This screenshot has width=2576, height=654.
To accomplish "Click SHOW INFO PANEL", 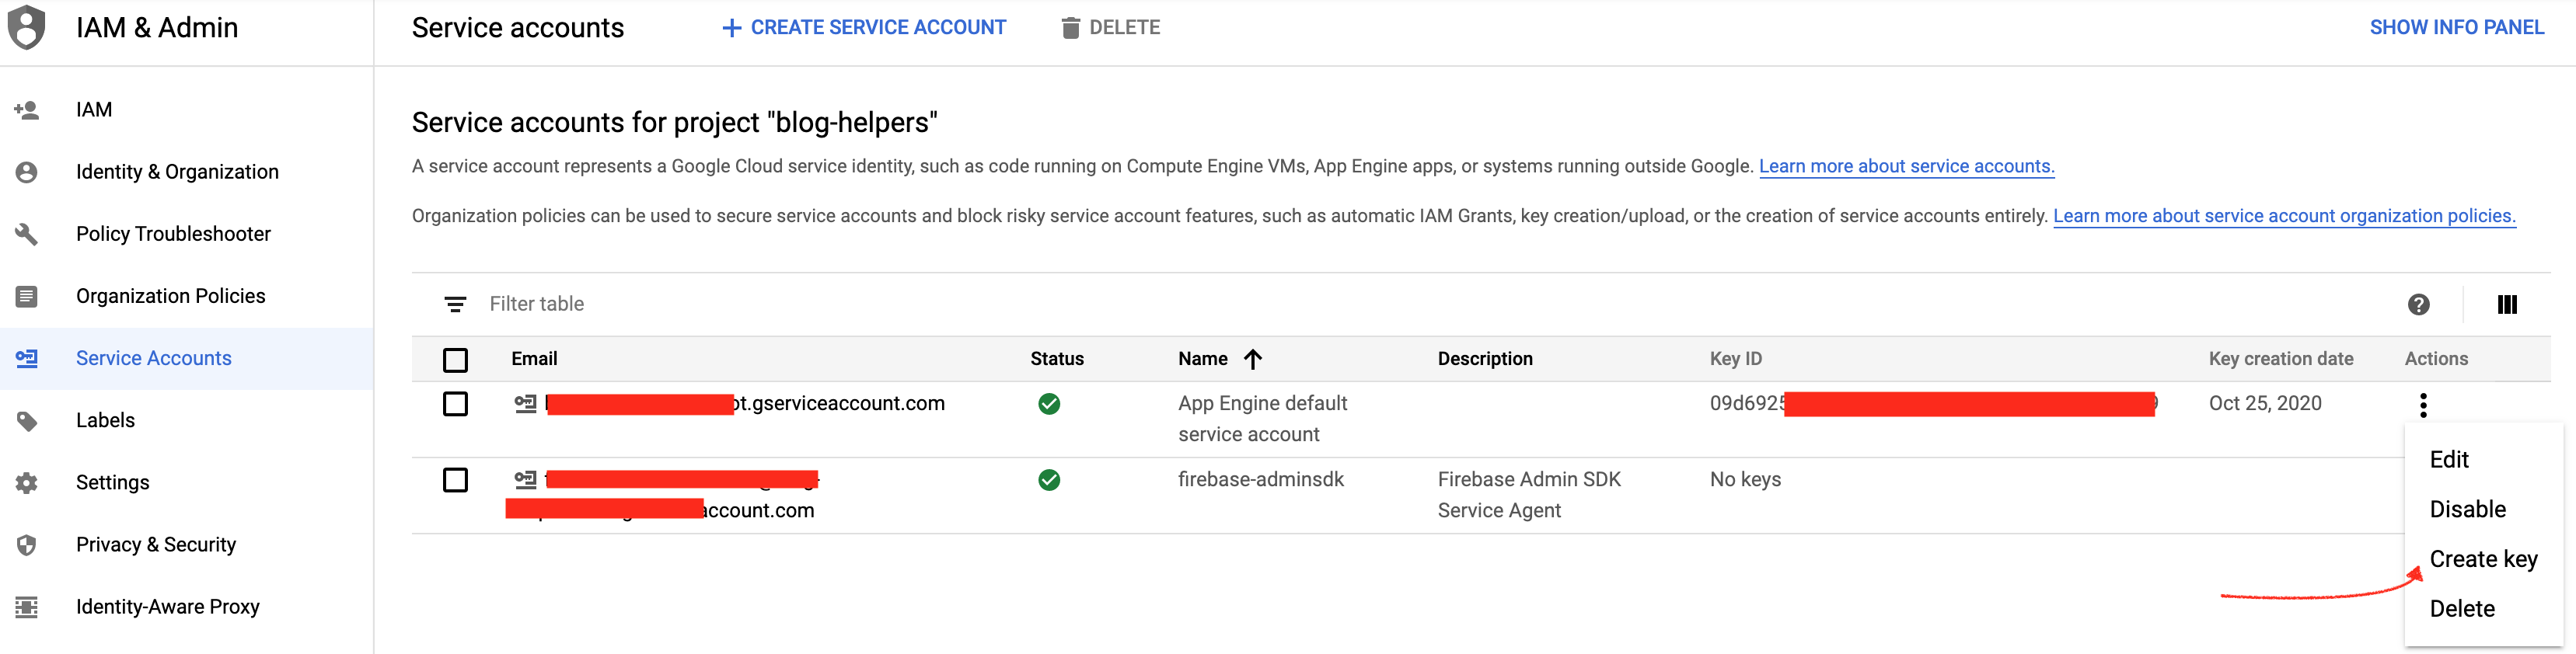I will [2456, 28].
